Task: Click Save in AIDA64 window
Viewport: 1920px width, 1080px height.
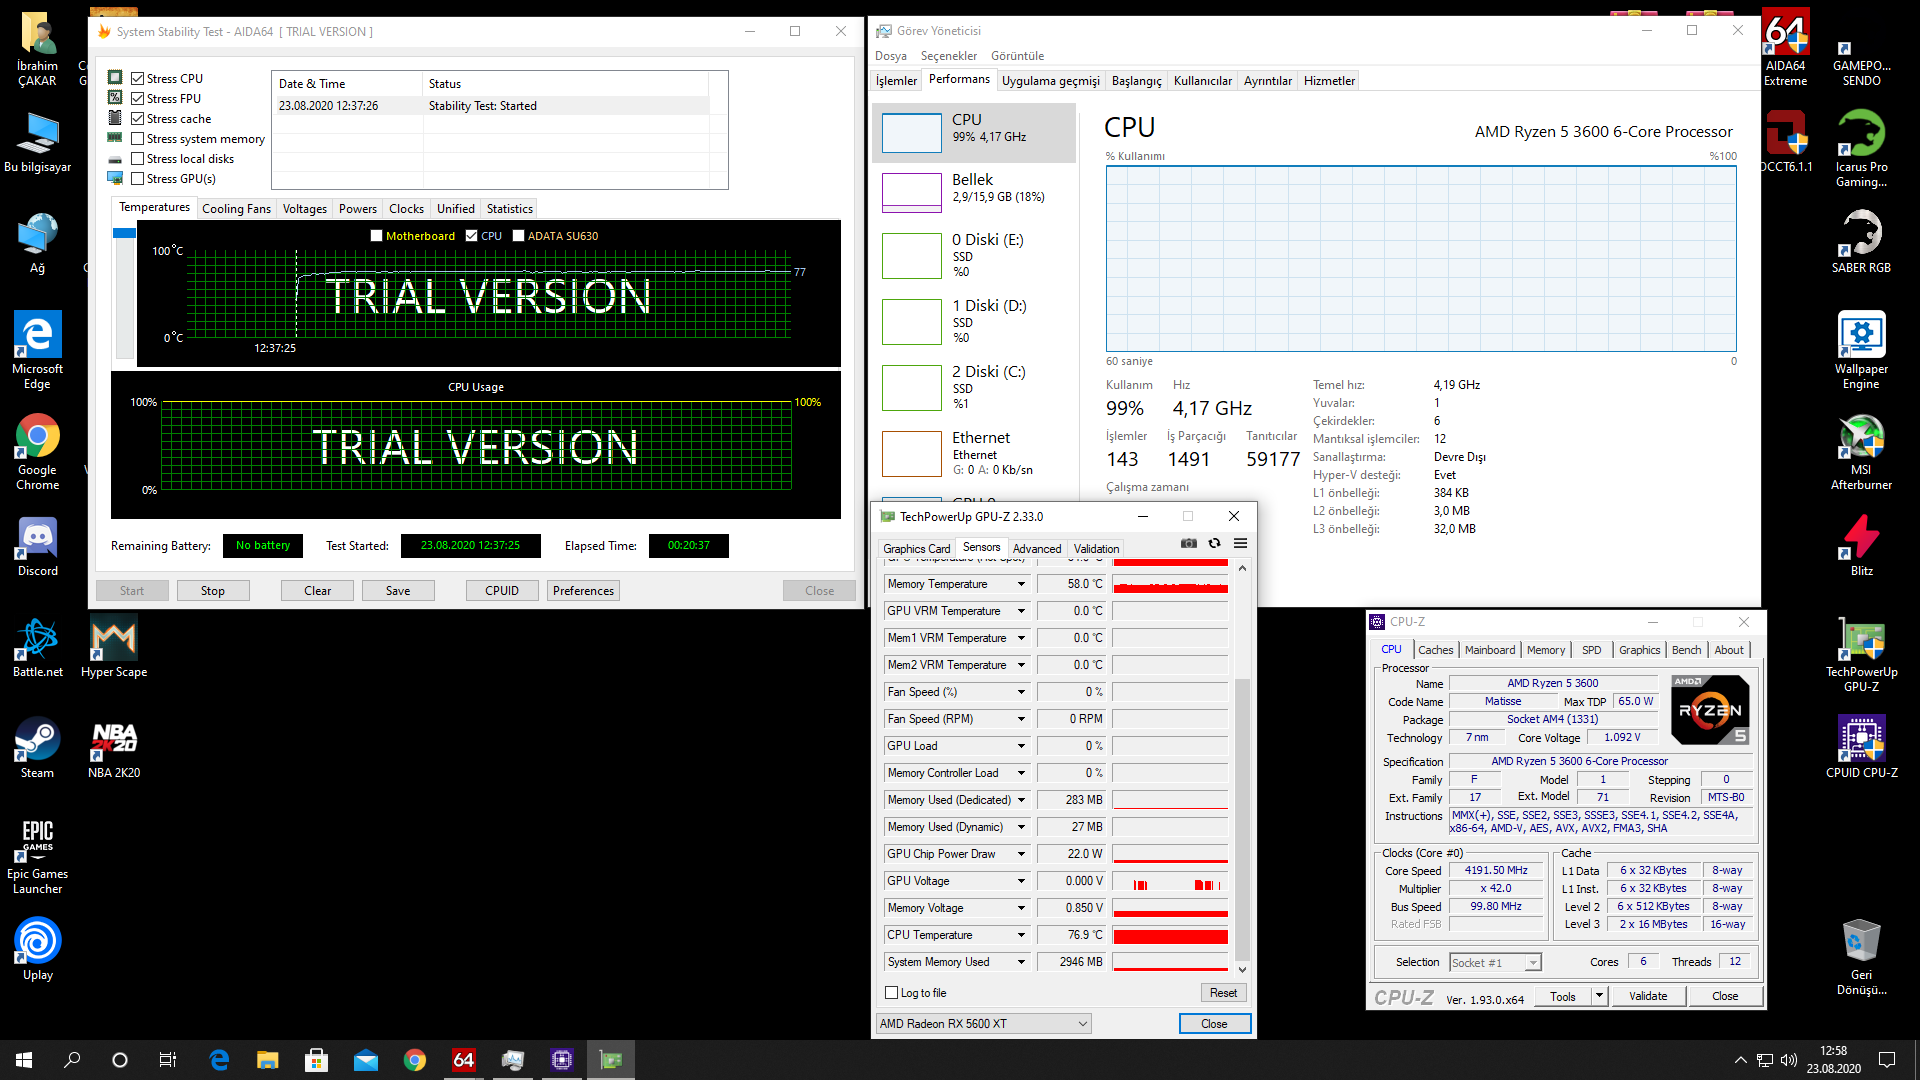Action: 398,591
